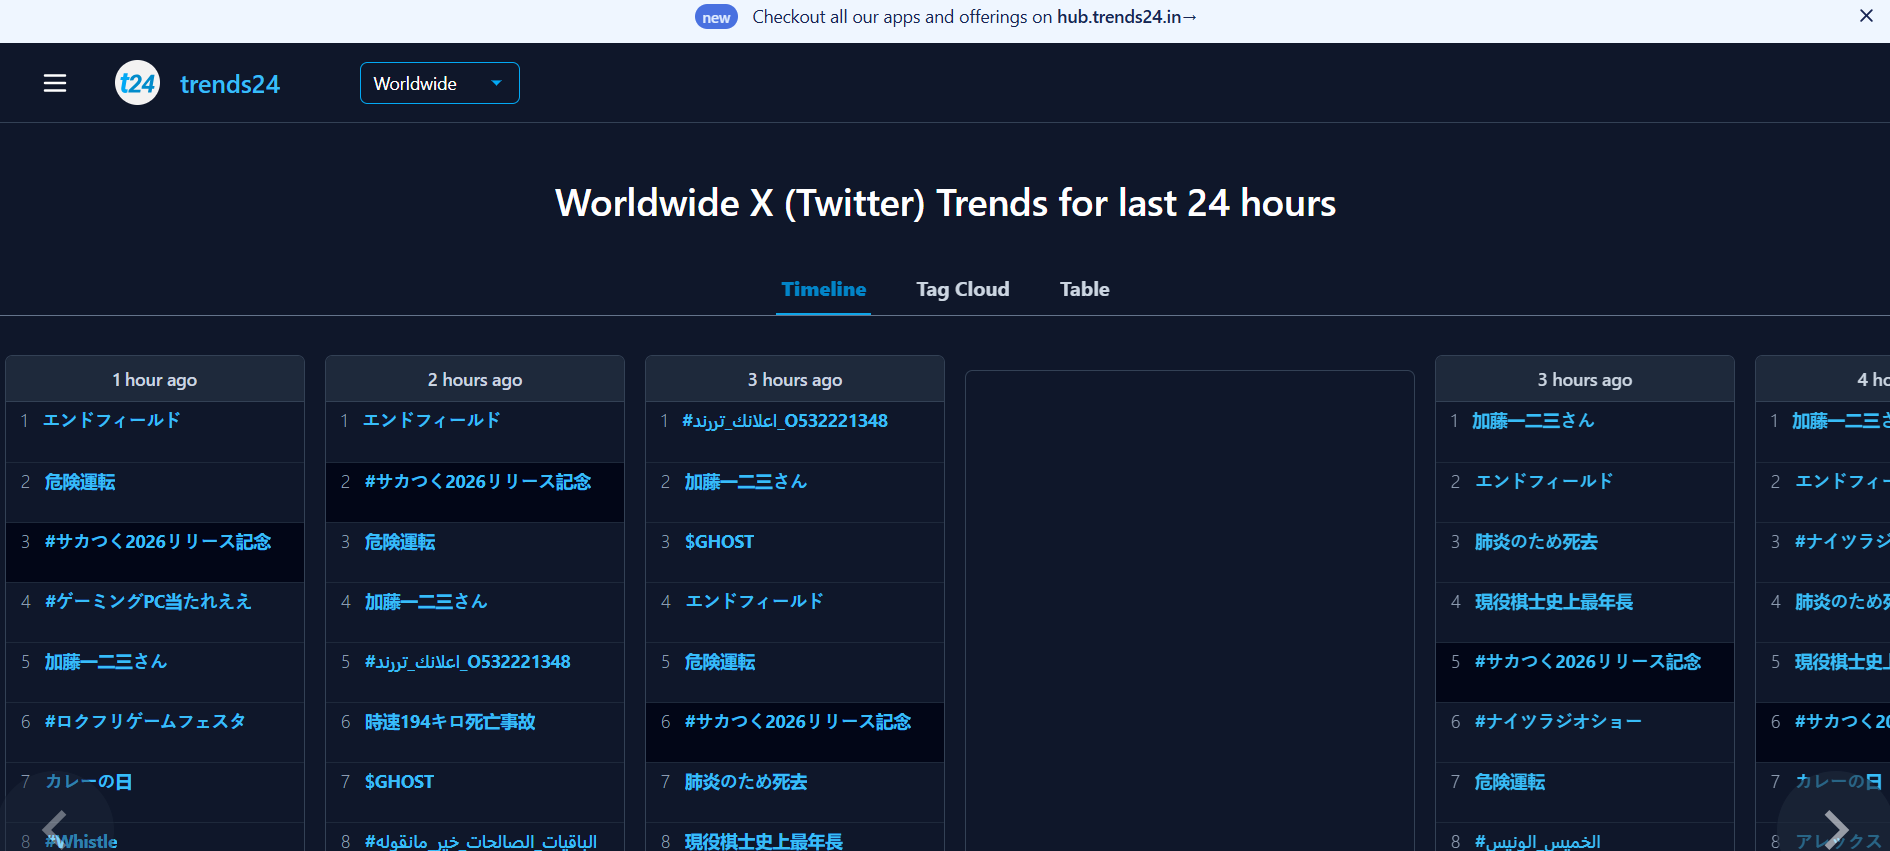The height and width of the screenshot is (851, 1890).
Task: Open the Worldwide location dropdown
Action: click(440, 83)
